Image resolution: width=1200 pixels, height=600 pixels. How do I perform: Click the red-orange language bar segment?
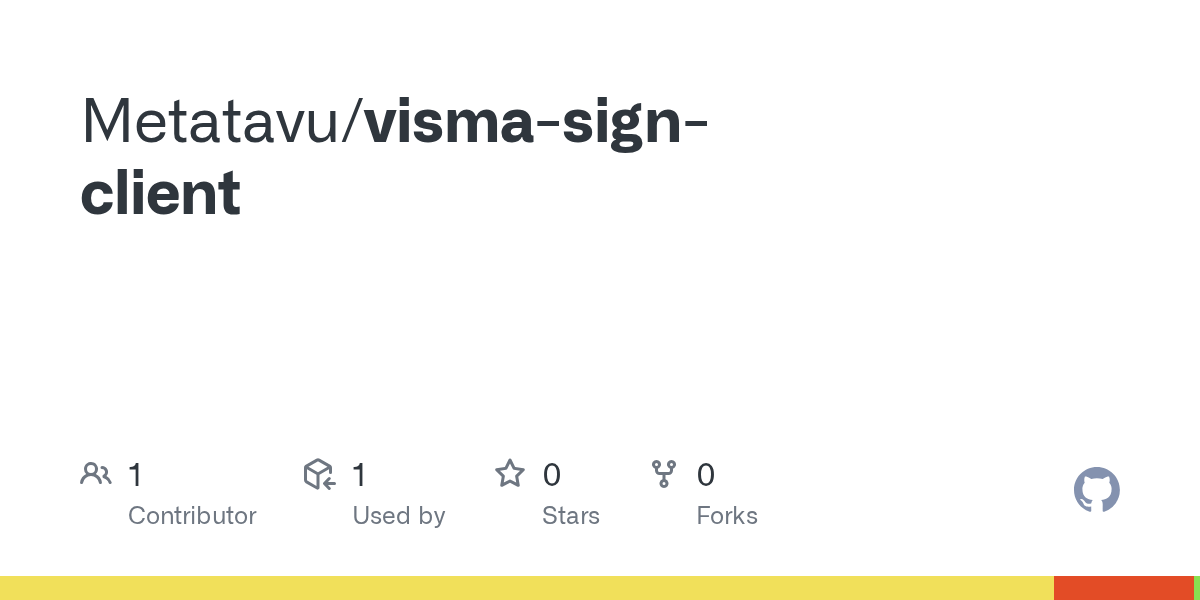click(x=1122, y=588)
